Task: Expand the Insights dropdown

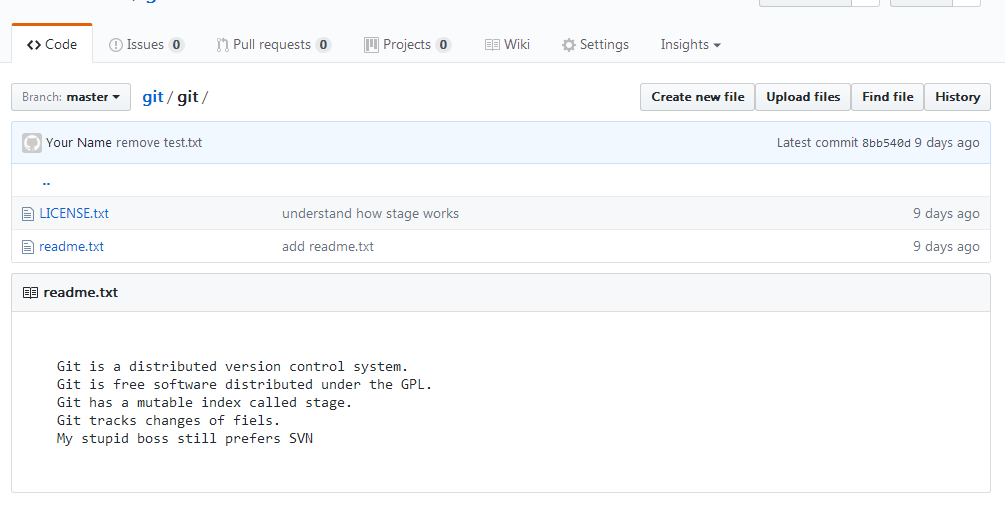Action: click(x=690, y=44)
